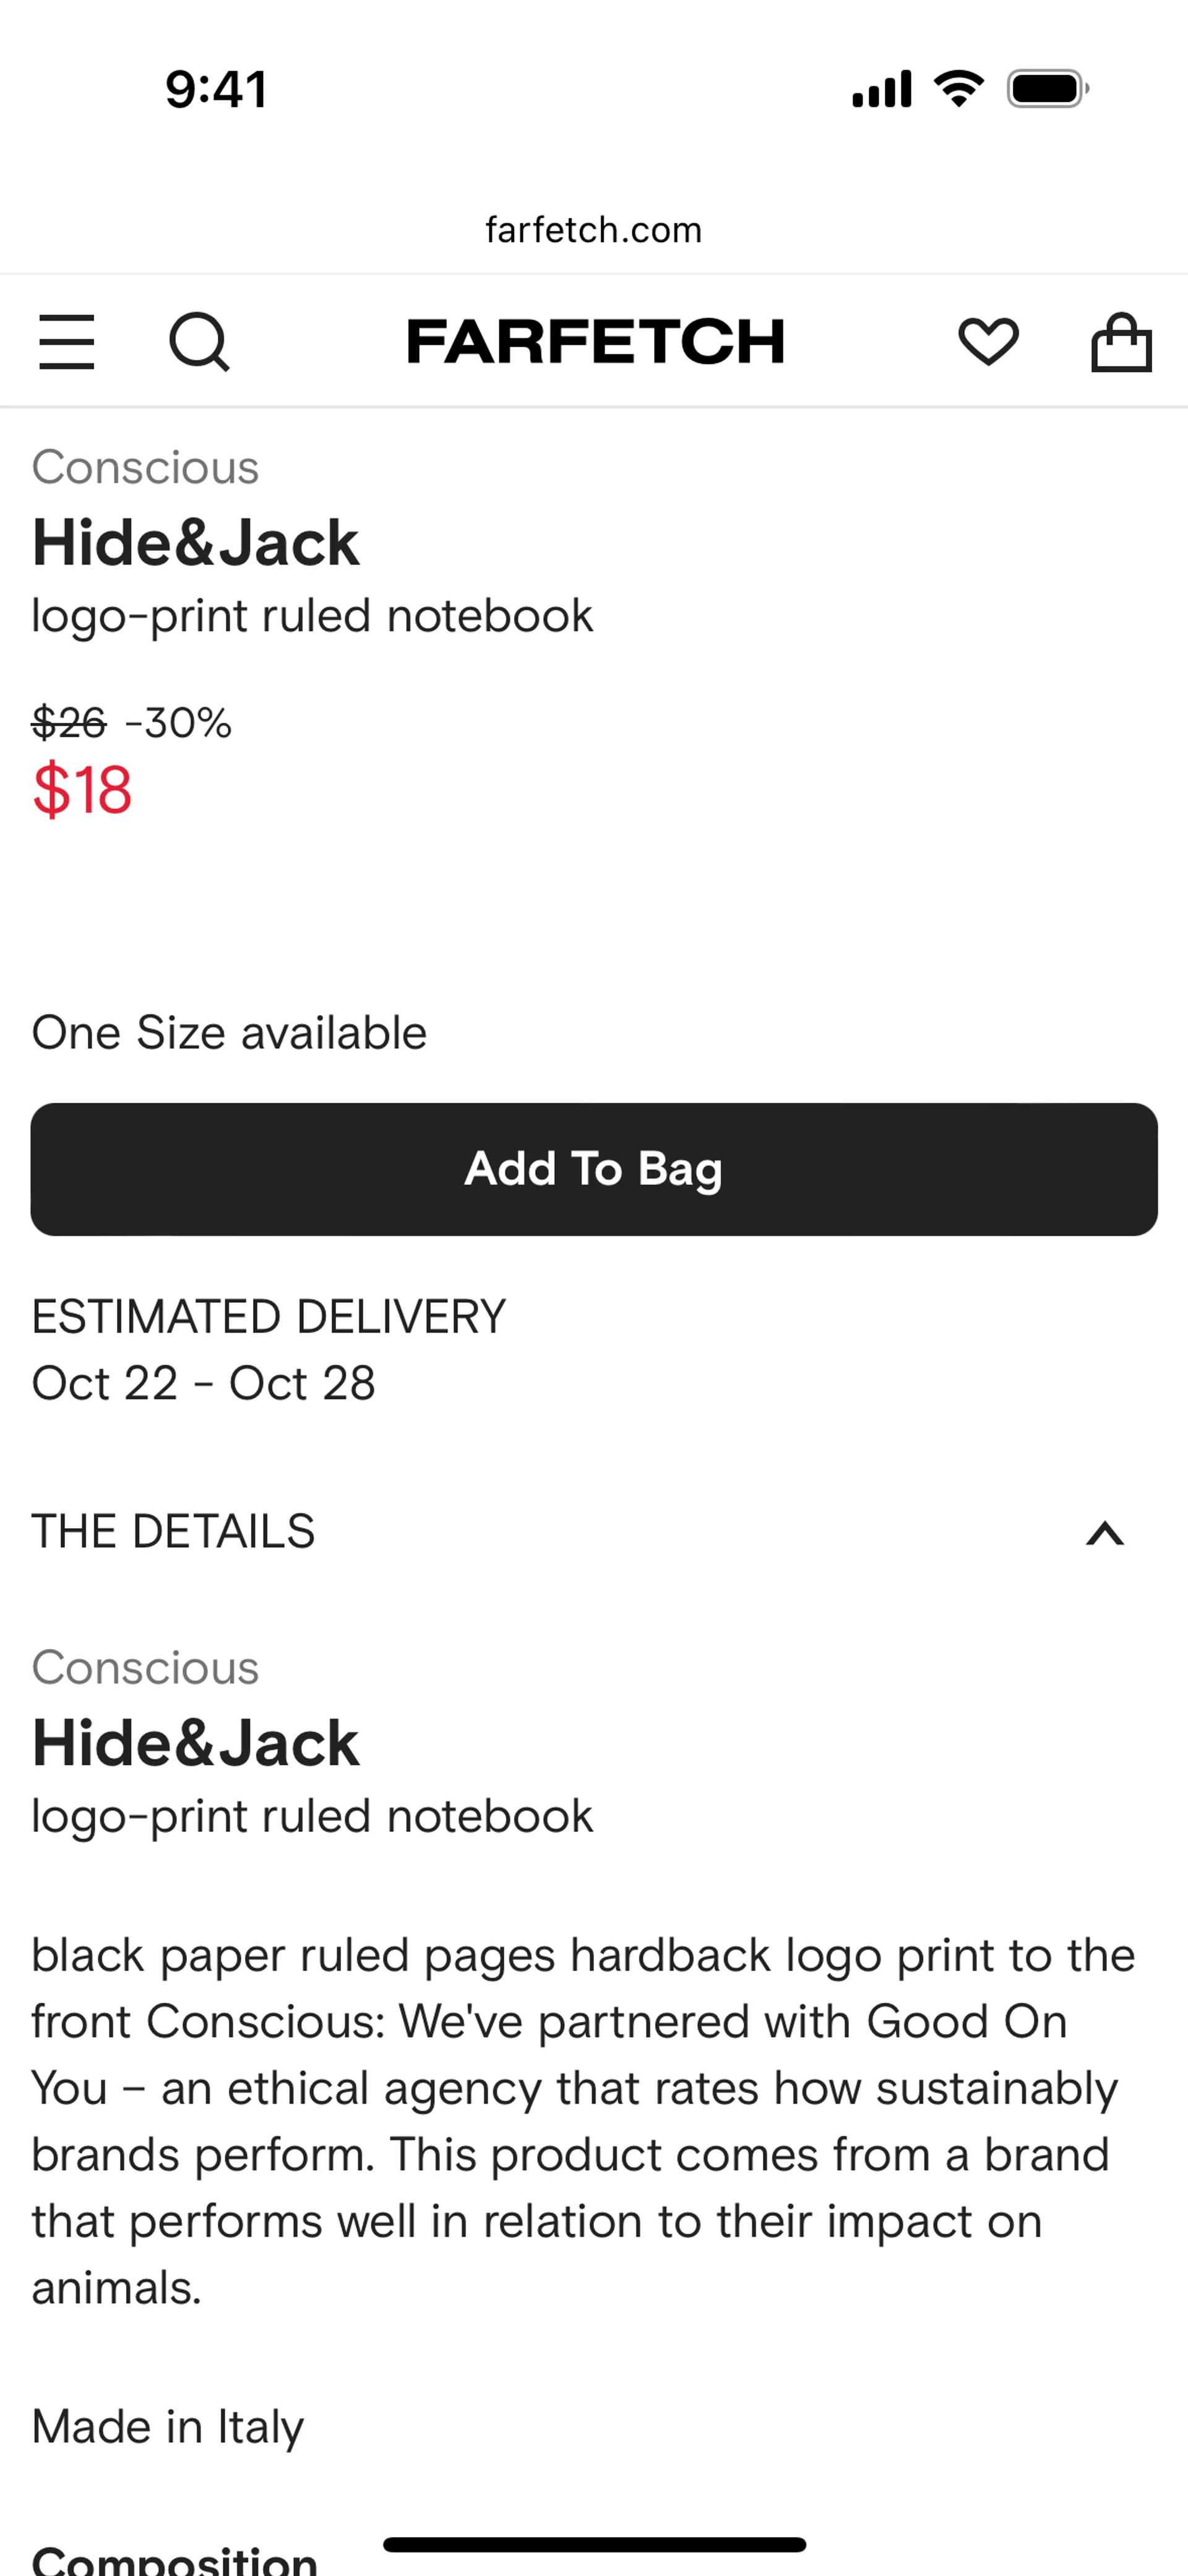Tap the Conscious label under the header
The image size is (1188, 2576).
coord(145,467)
